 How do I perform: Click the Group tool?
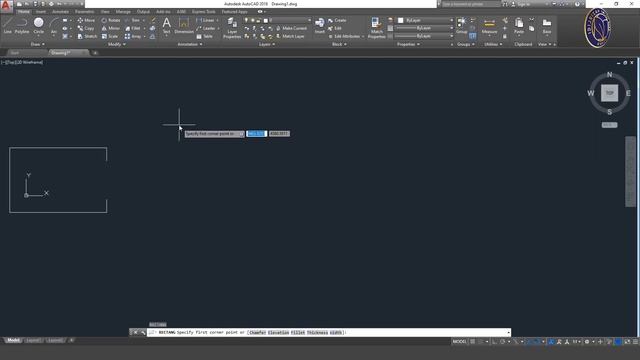(x=462, y=25)
